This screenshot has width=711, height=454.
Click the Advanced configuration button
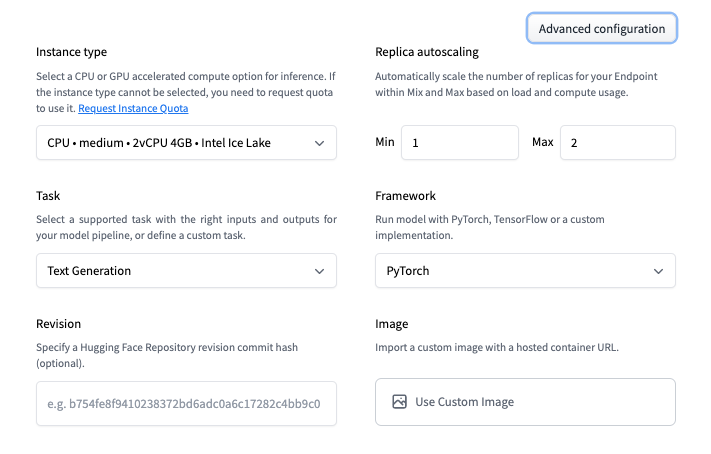point(601,29)
